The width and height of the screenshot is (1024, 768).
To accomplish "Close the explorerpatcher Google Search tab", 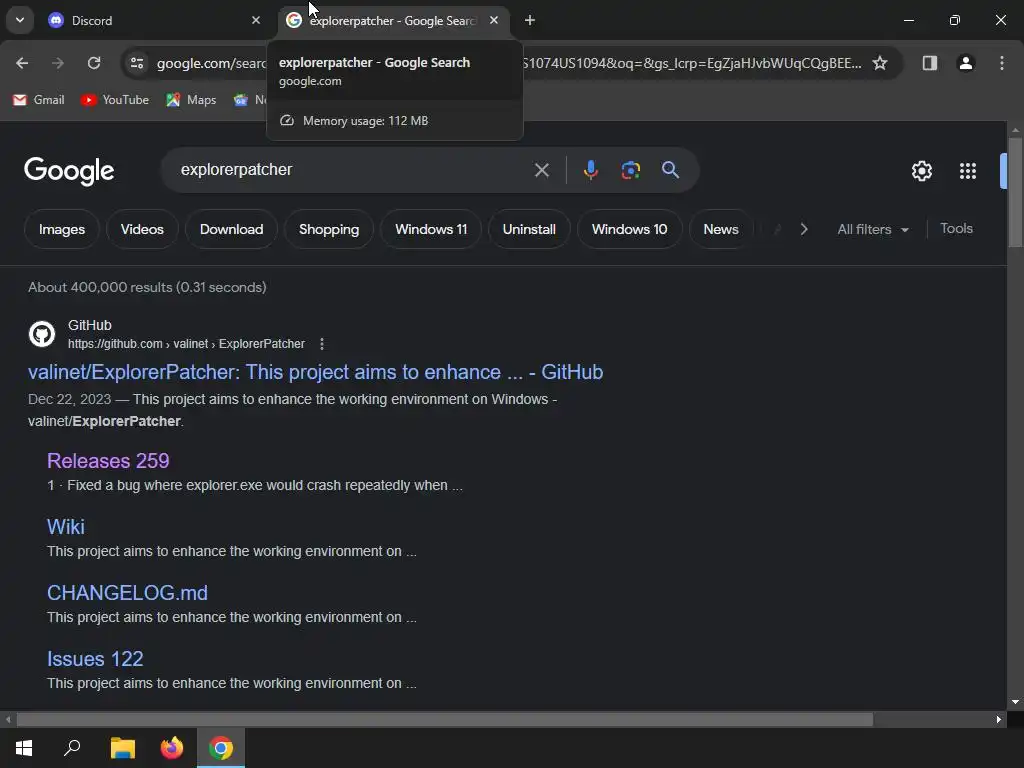I will tap(494, 20).
